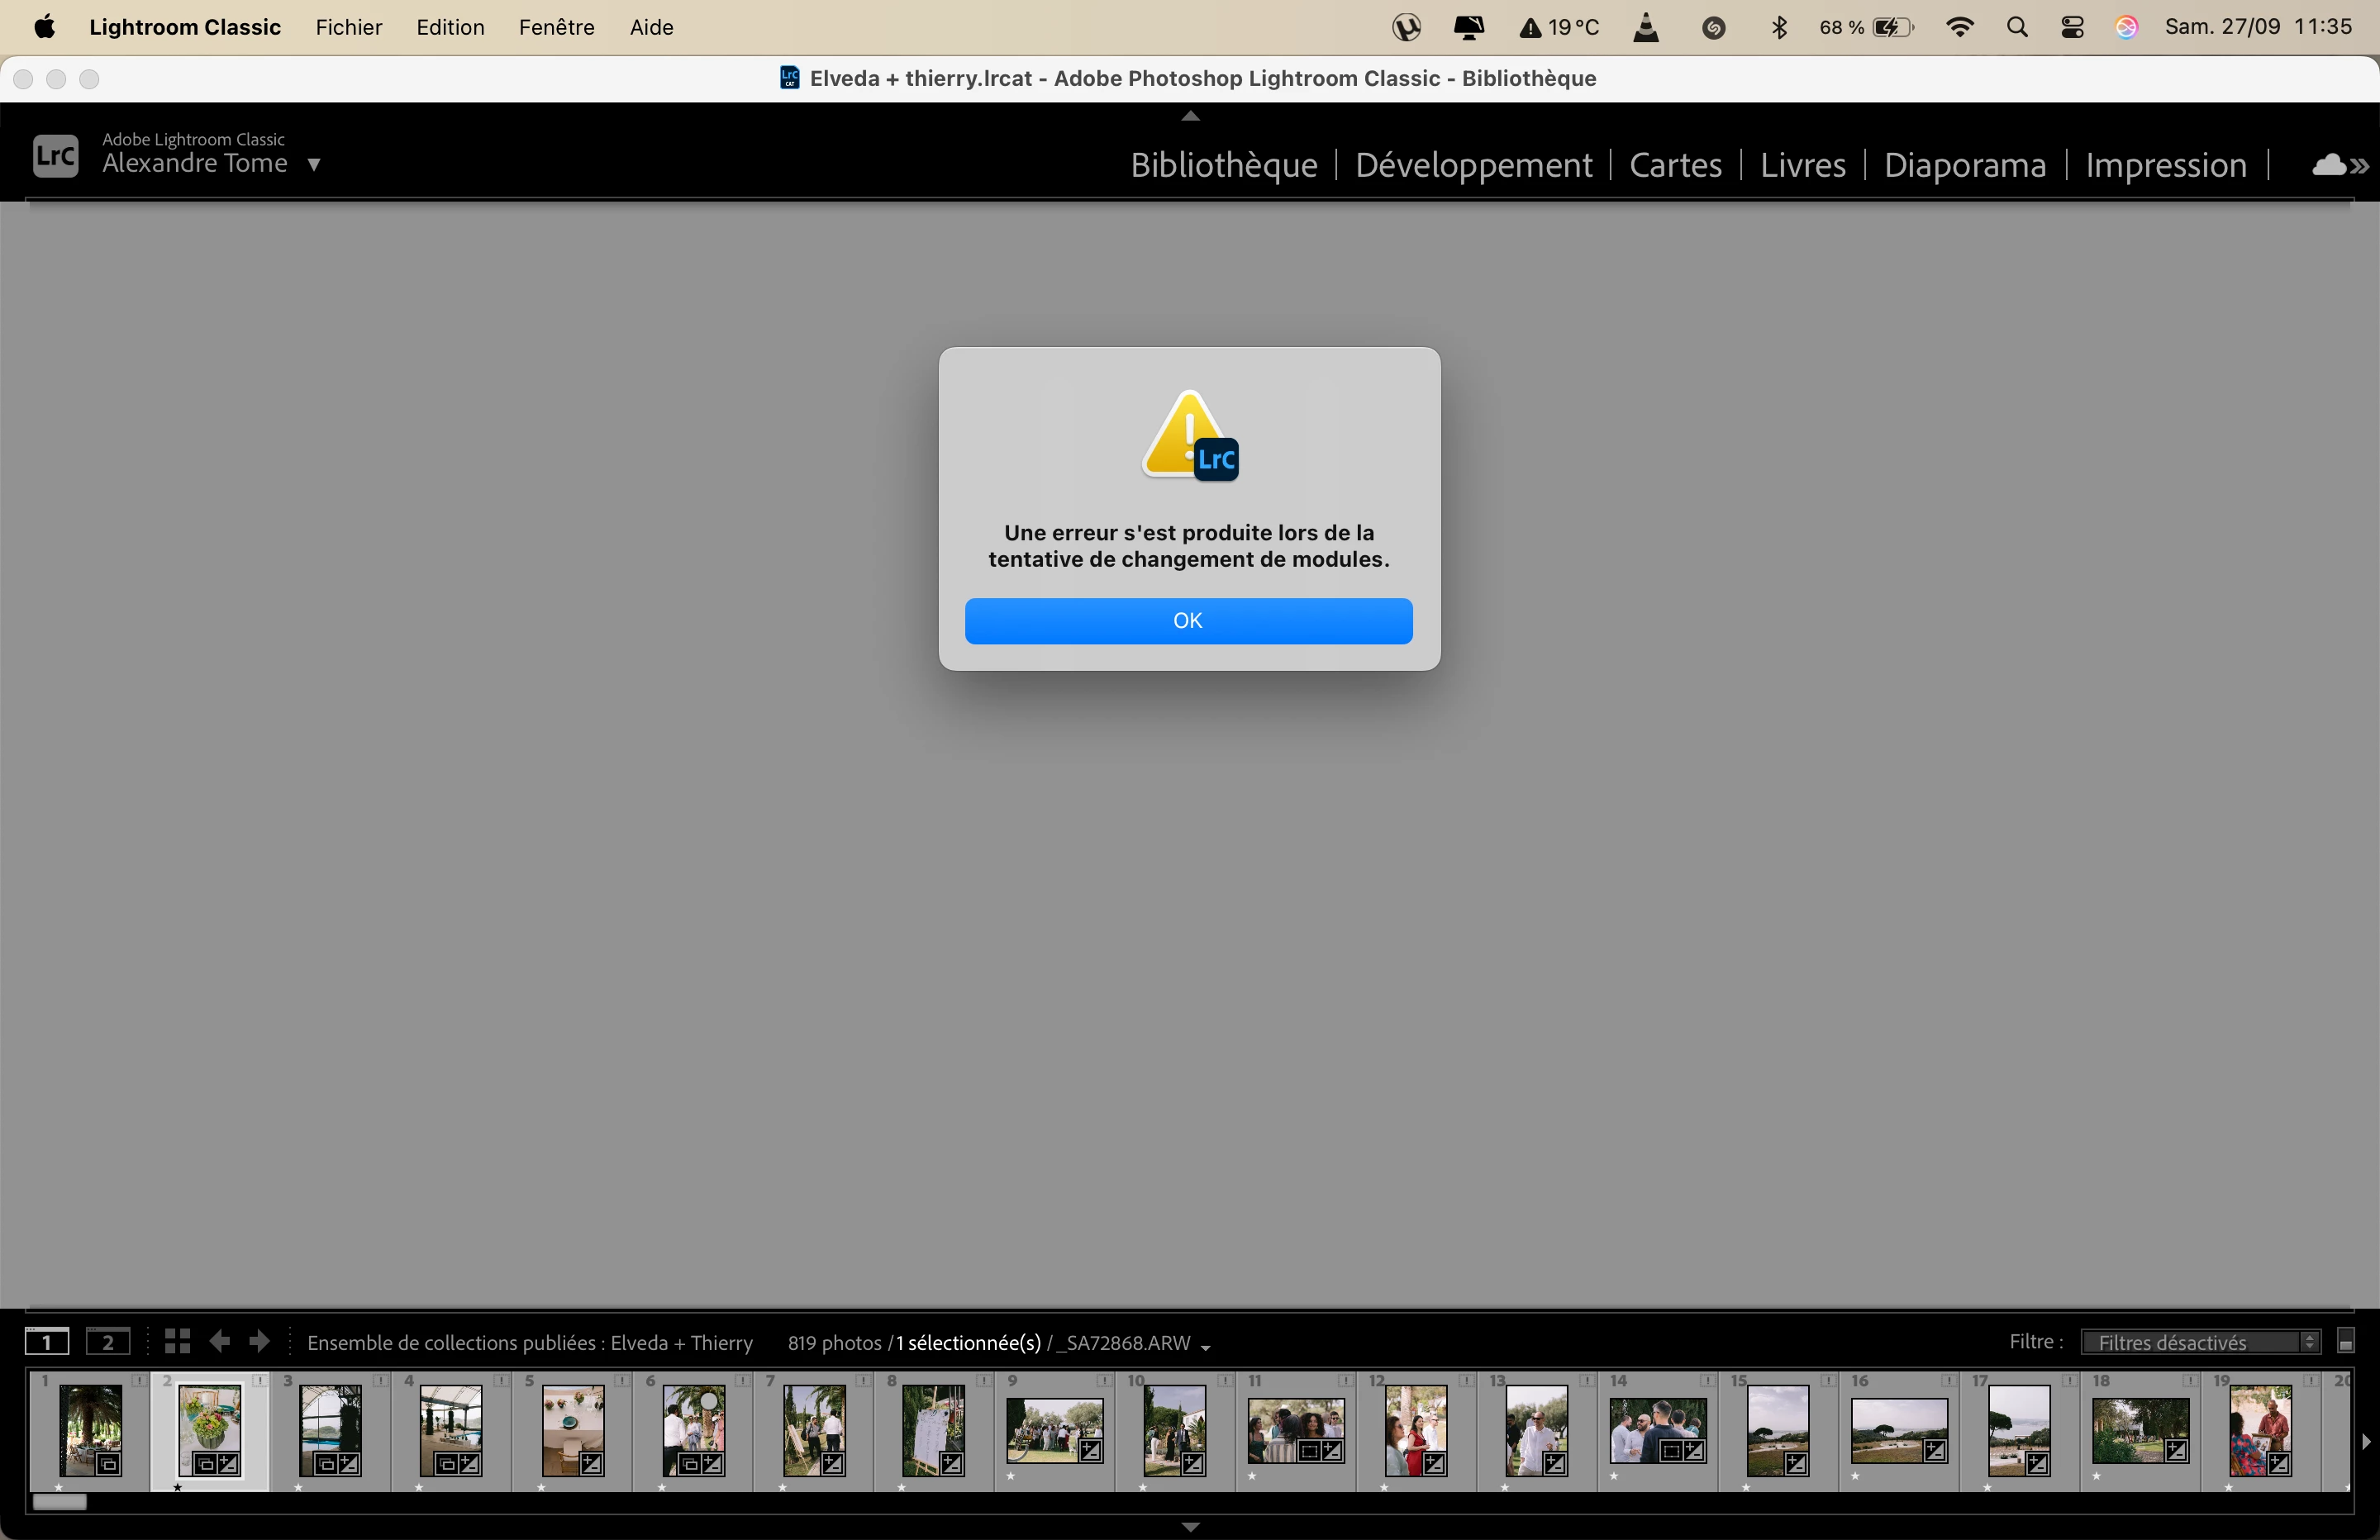Open the Filtres désactivés filter dropdown

pos(2200,1342)
